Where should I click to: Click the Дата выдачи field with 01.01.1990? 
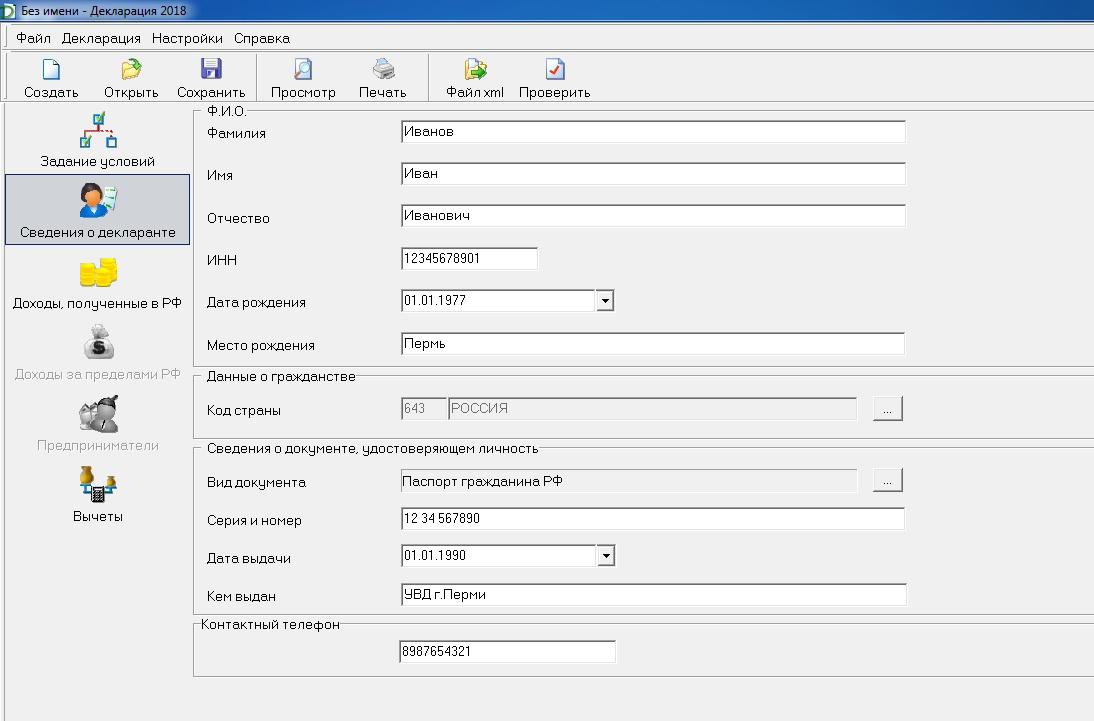pyautogui.click(x=499, y=556)
